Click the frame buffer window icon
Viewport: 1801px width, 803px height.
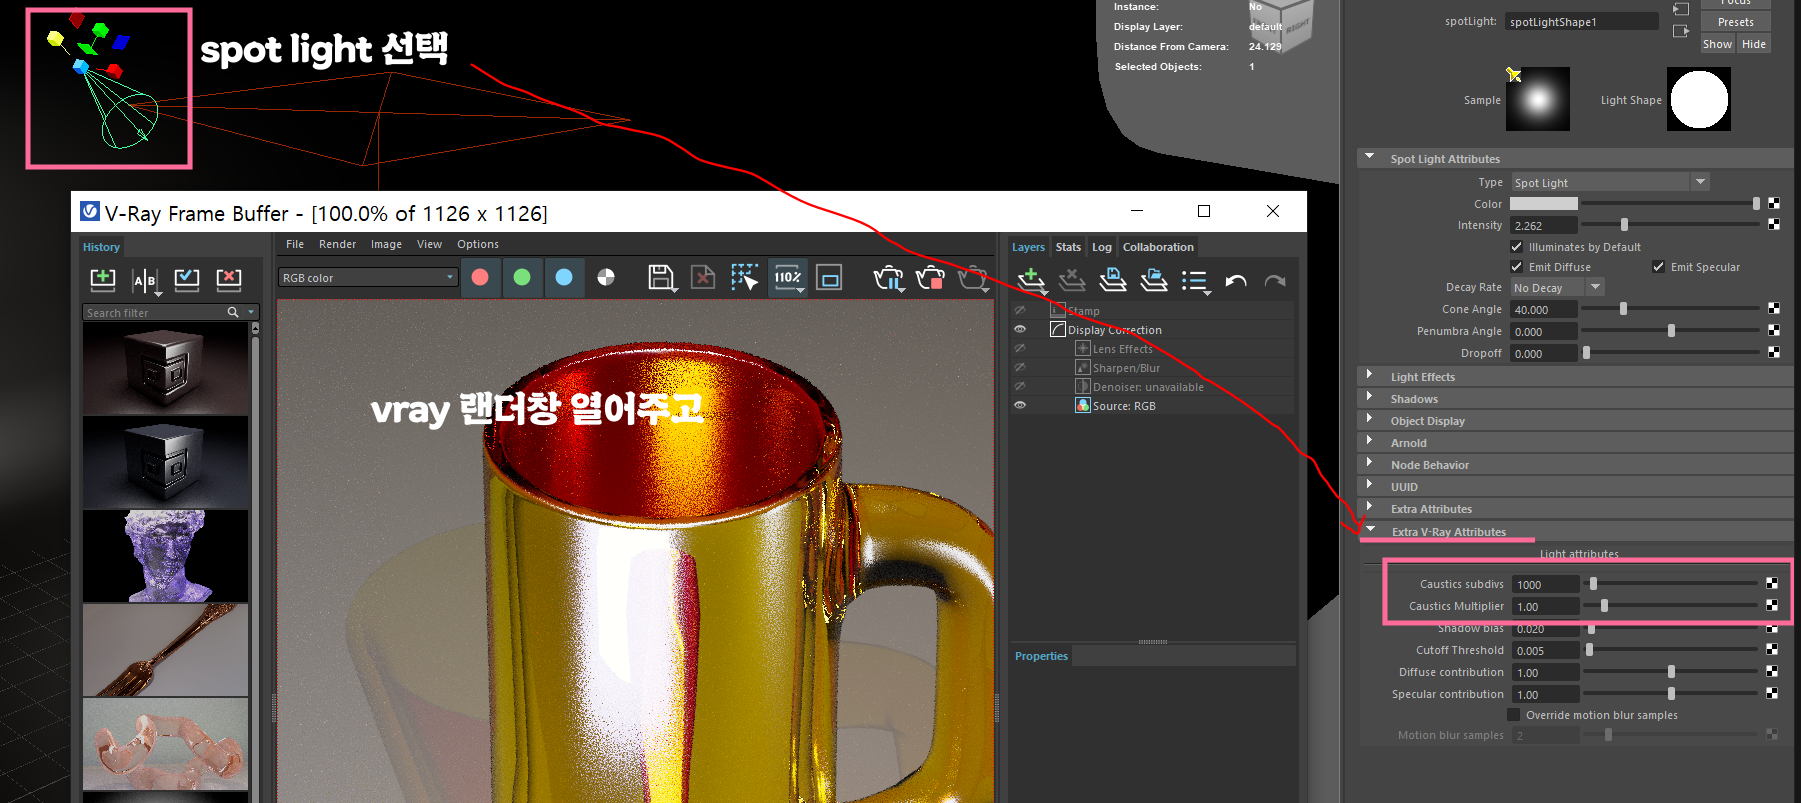(x=830, y=277)
